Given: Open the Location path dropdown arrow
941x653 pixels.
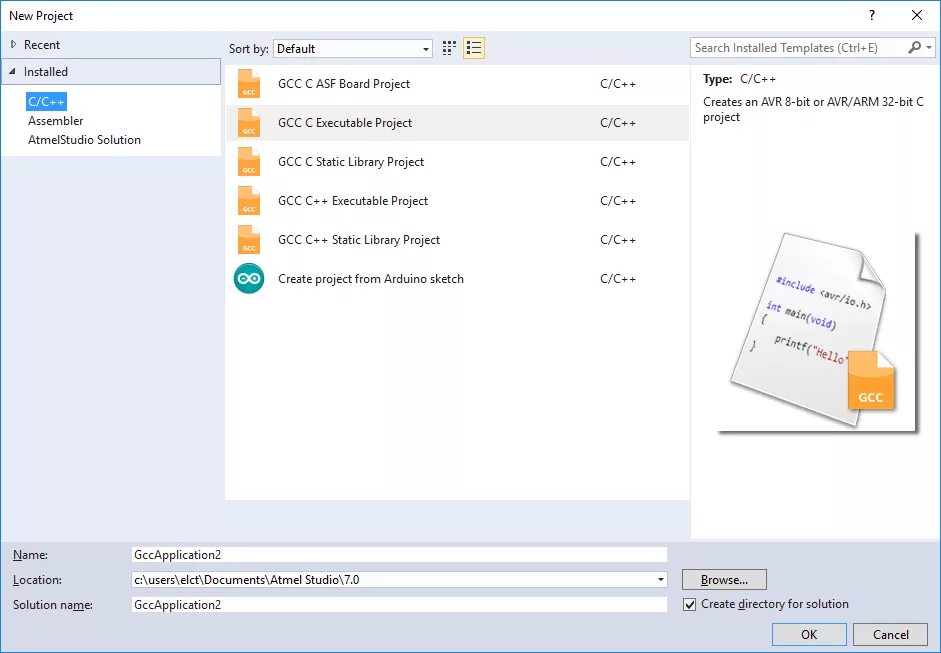Looking at the screenshot, I should tap(660, 580).
